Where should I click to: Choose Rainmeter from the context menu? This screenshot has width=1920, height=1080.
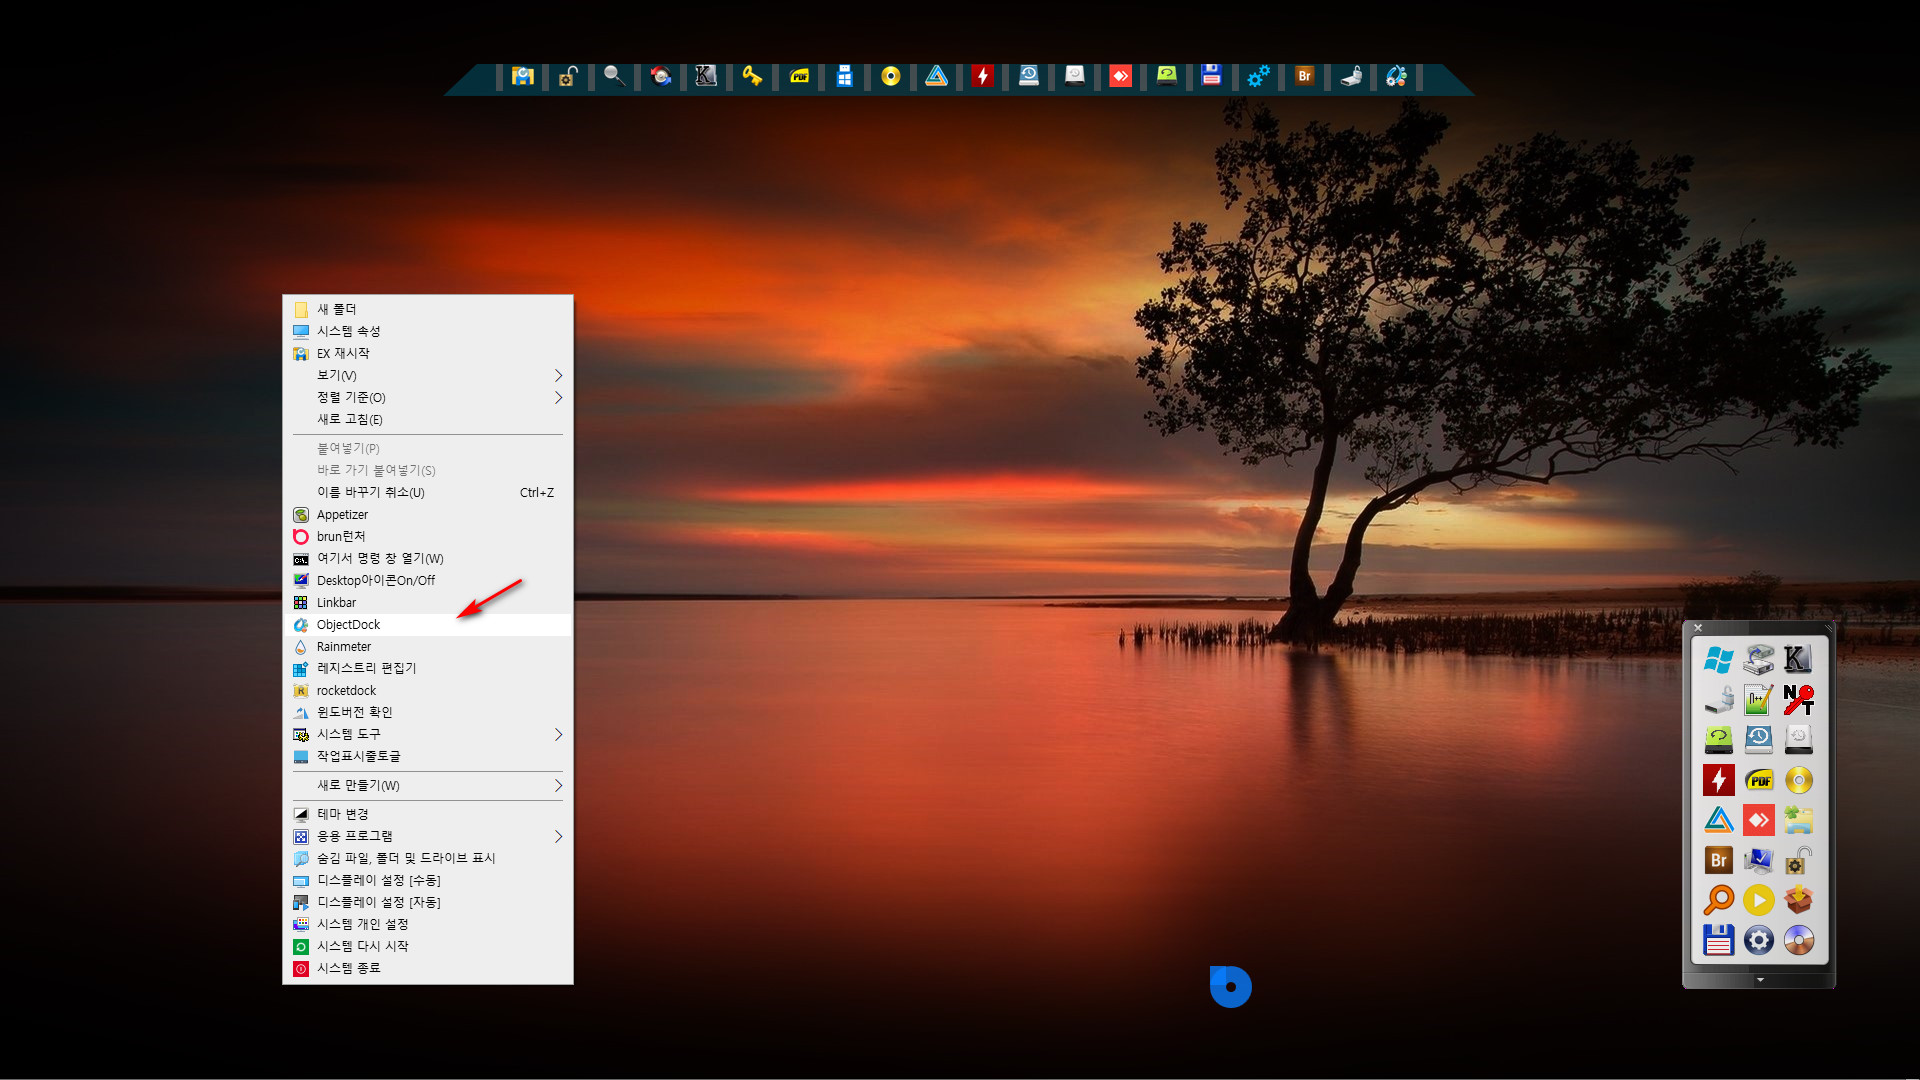coord(428,646)
